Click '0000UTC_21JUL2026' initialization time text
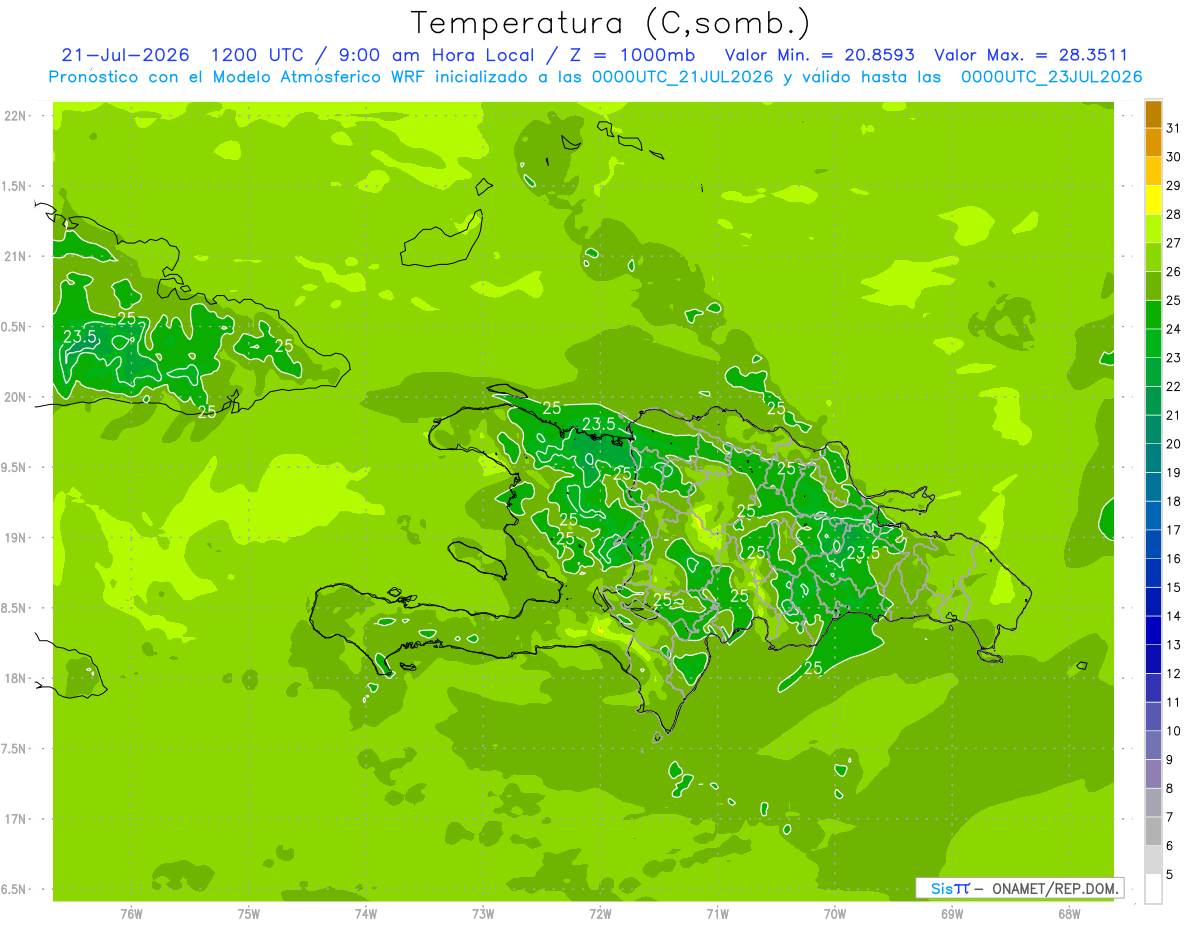Viewport: 1200px width, 927px height. point(683,77)
